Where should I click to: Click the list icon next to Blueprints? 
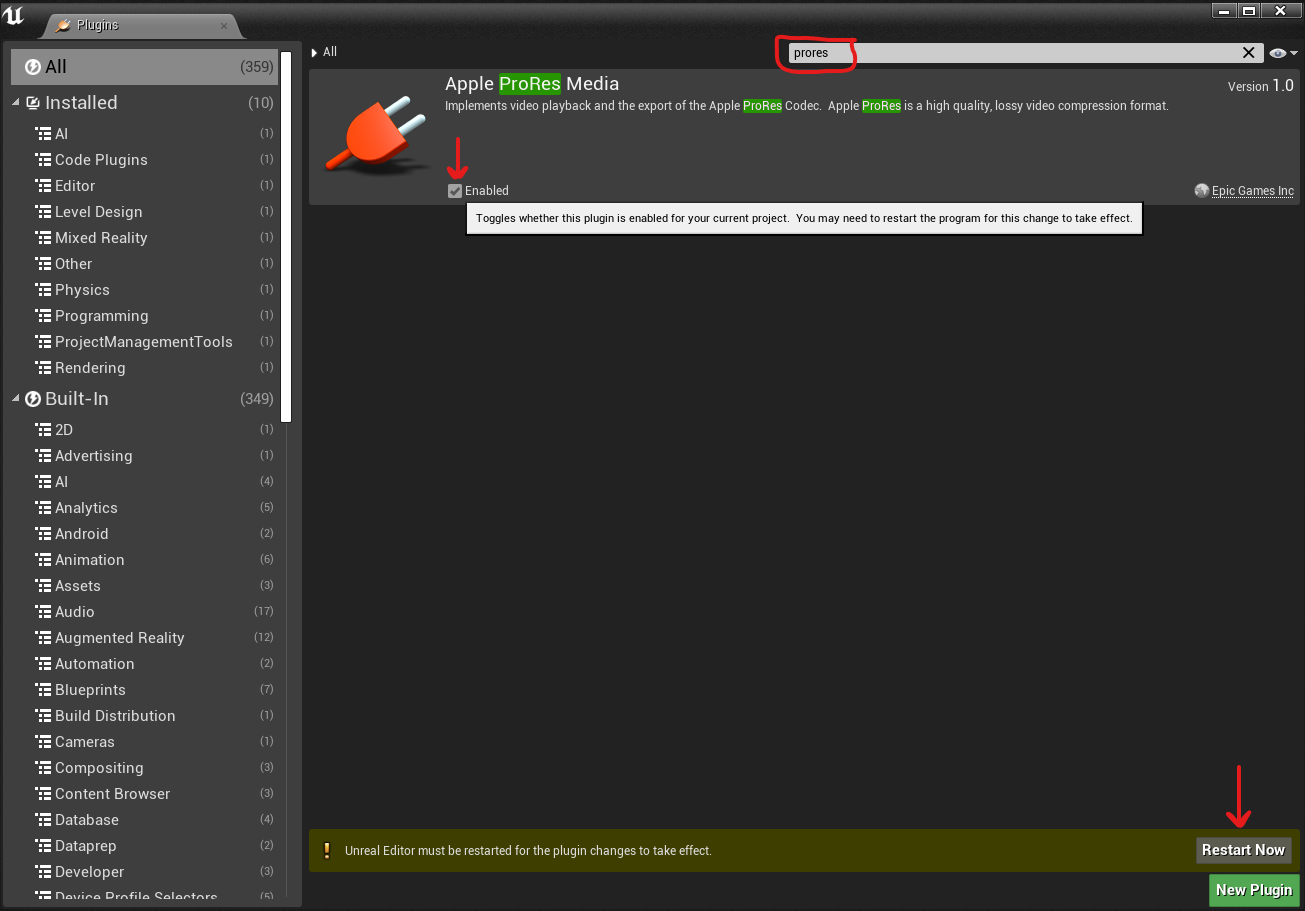coord(43,690)
